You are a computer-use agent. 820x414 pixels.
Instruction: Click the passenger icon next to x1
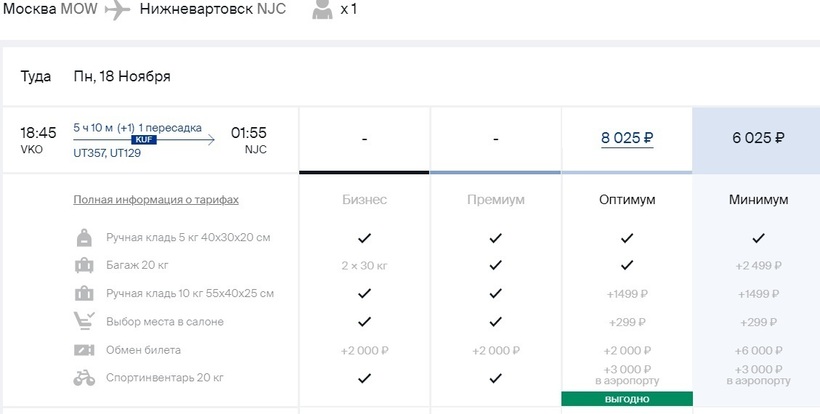(322, 10)
